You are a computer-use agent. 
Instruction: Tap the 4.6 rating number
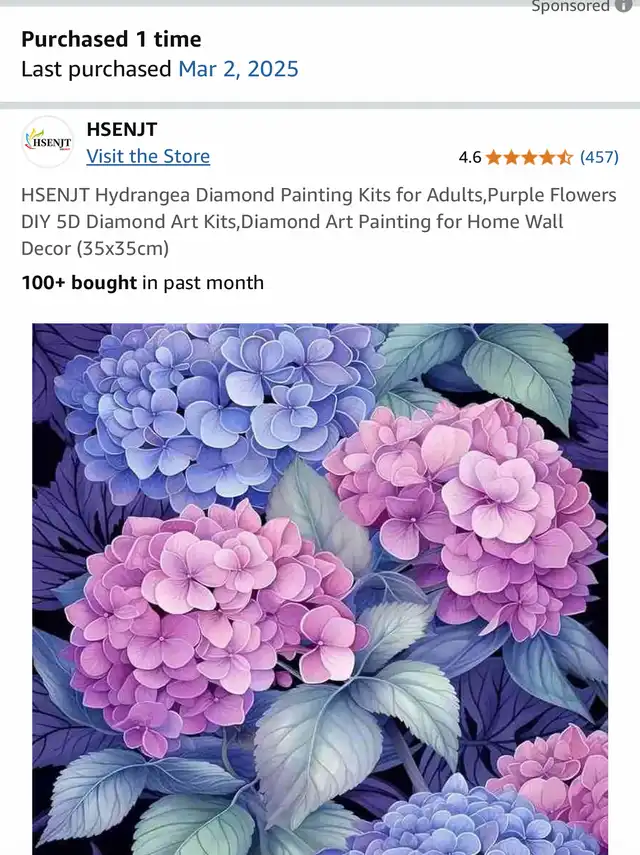coord(469,158)
